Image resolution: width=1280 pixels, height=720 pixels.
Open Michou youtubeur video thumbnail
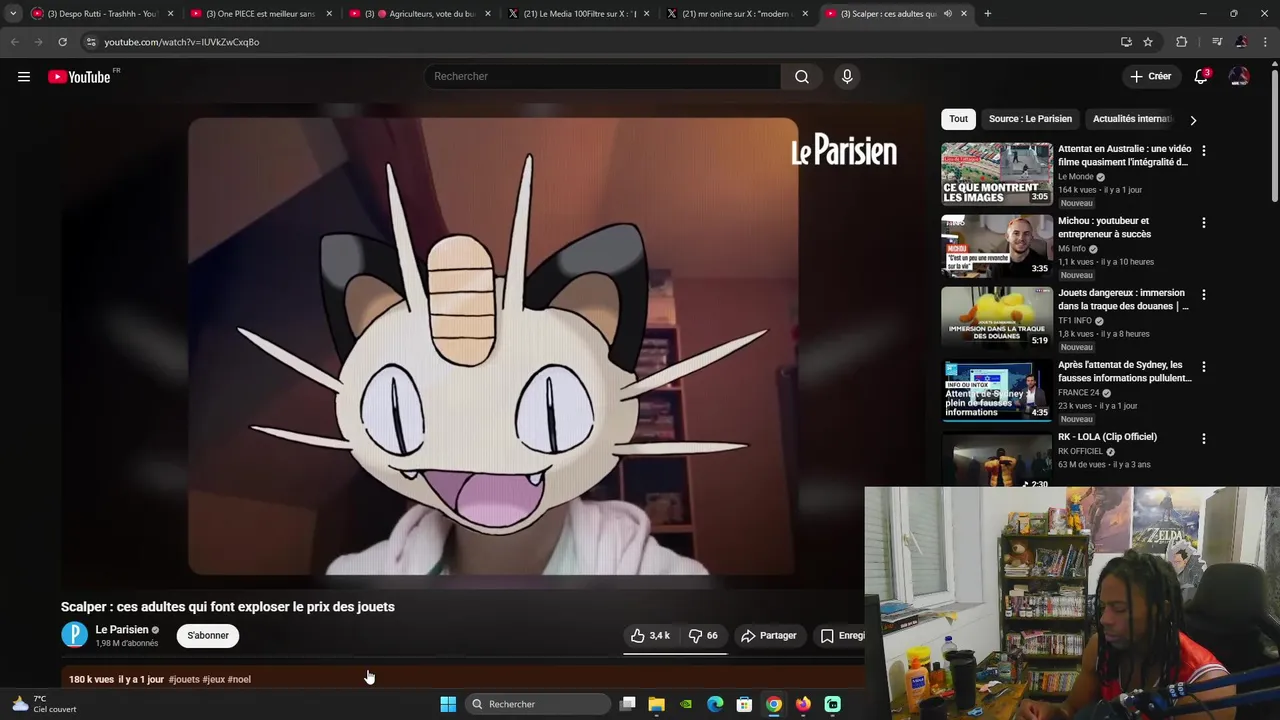997,246
